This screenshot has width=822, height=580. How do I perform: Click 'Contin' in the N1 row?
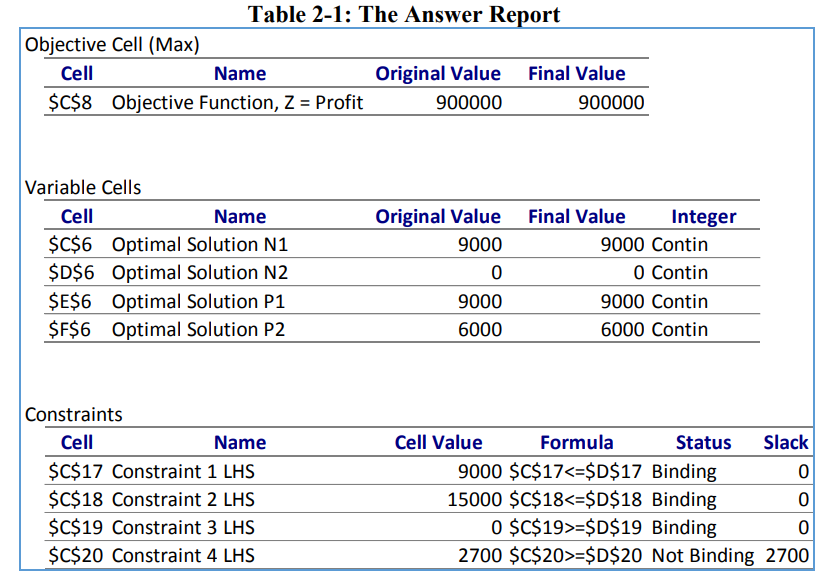point(679,244)
